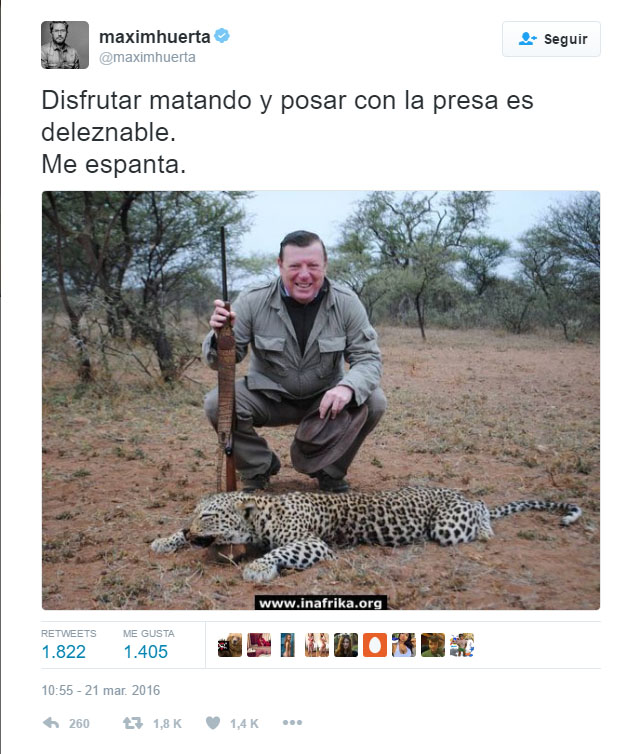Click the orange egg avatar among likers
Screen dimensions: 620x754
pyautogui.click(x=375, y=645)
